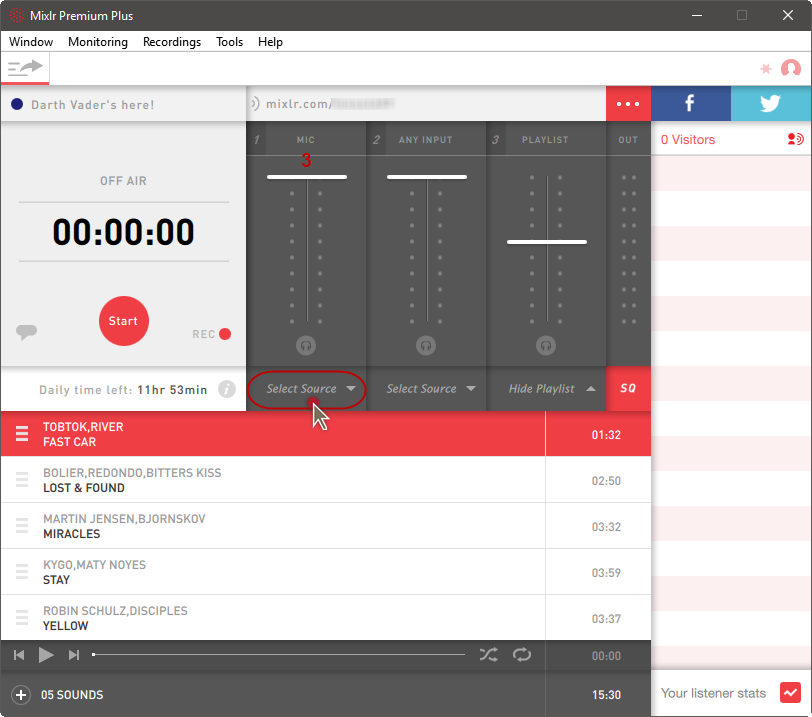The image size is (812, 717).
Task: Open the Tools menu
Action: 229,42
